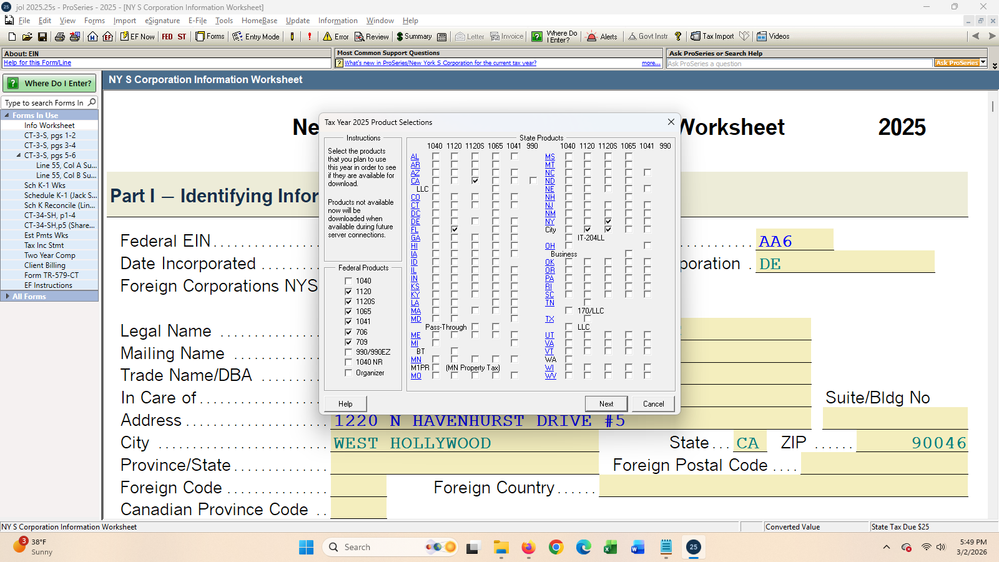Click the Error warning triangle icon

click(x=335, y=36)
